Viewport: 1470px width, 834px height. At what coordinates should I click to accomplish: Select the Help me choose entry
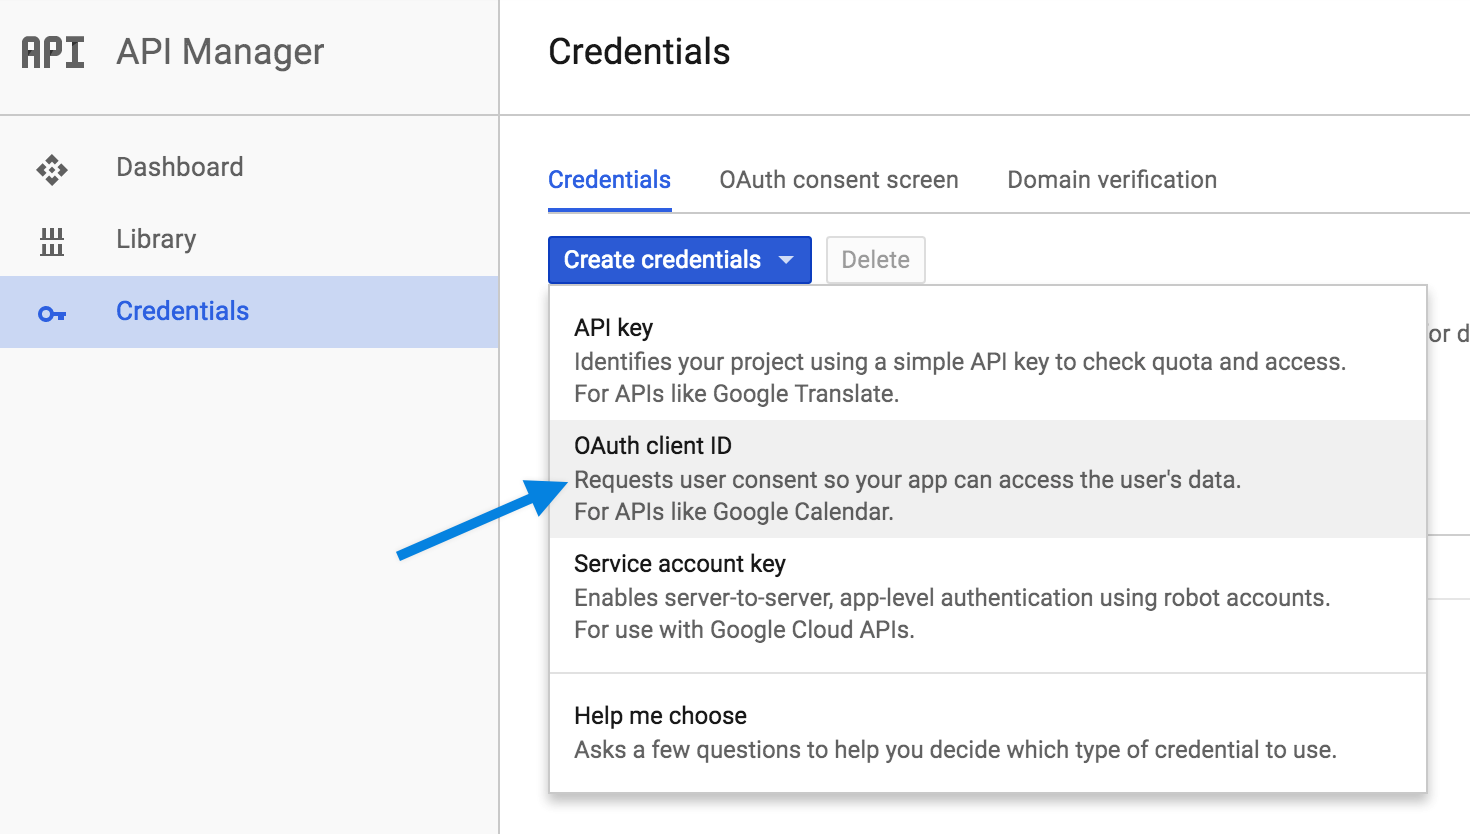[660, 716]
